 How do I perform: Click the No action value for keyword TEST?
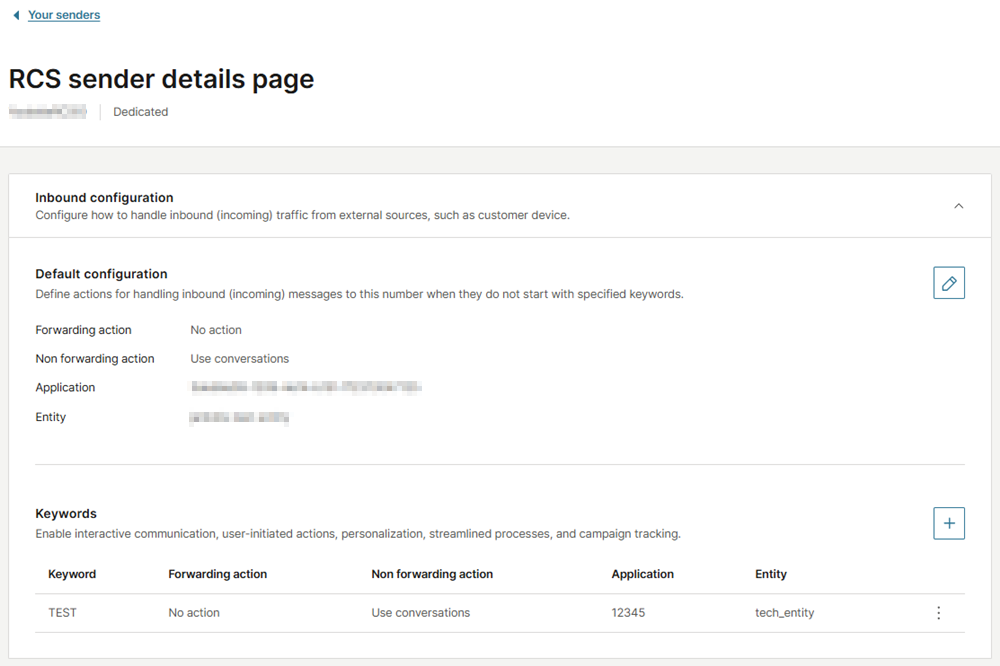coord(194,612)
